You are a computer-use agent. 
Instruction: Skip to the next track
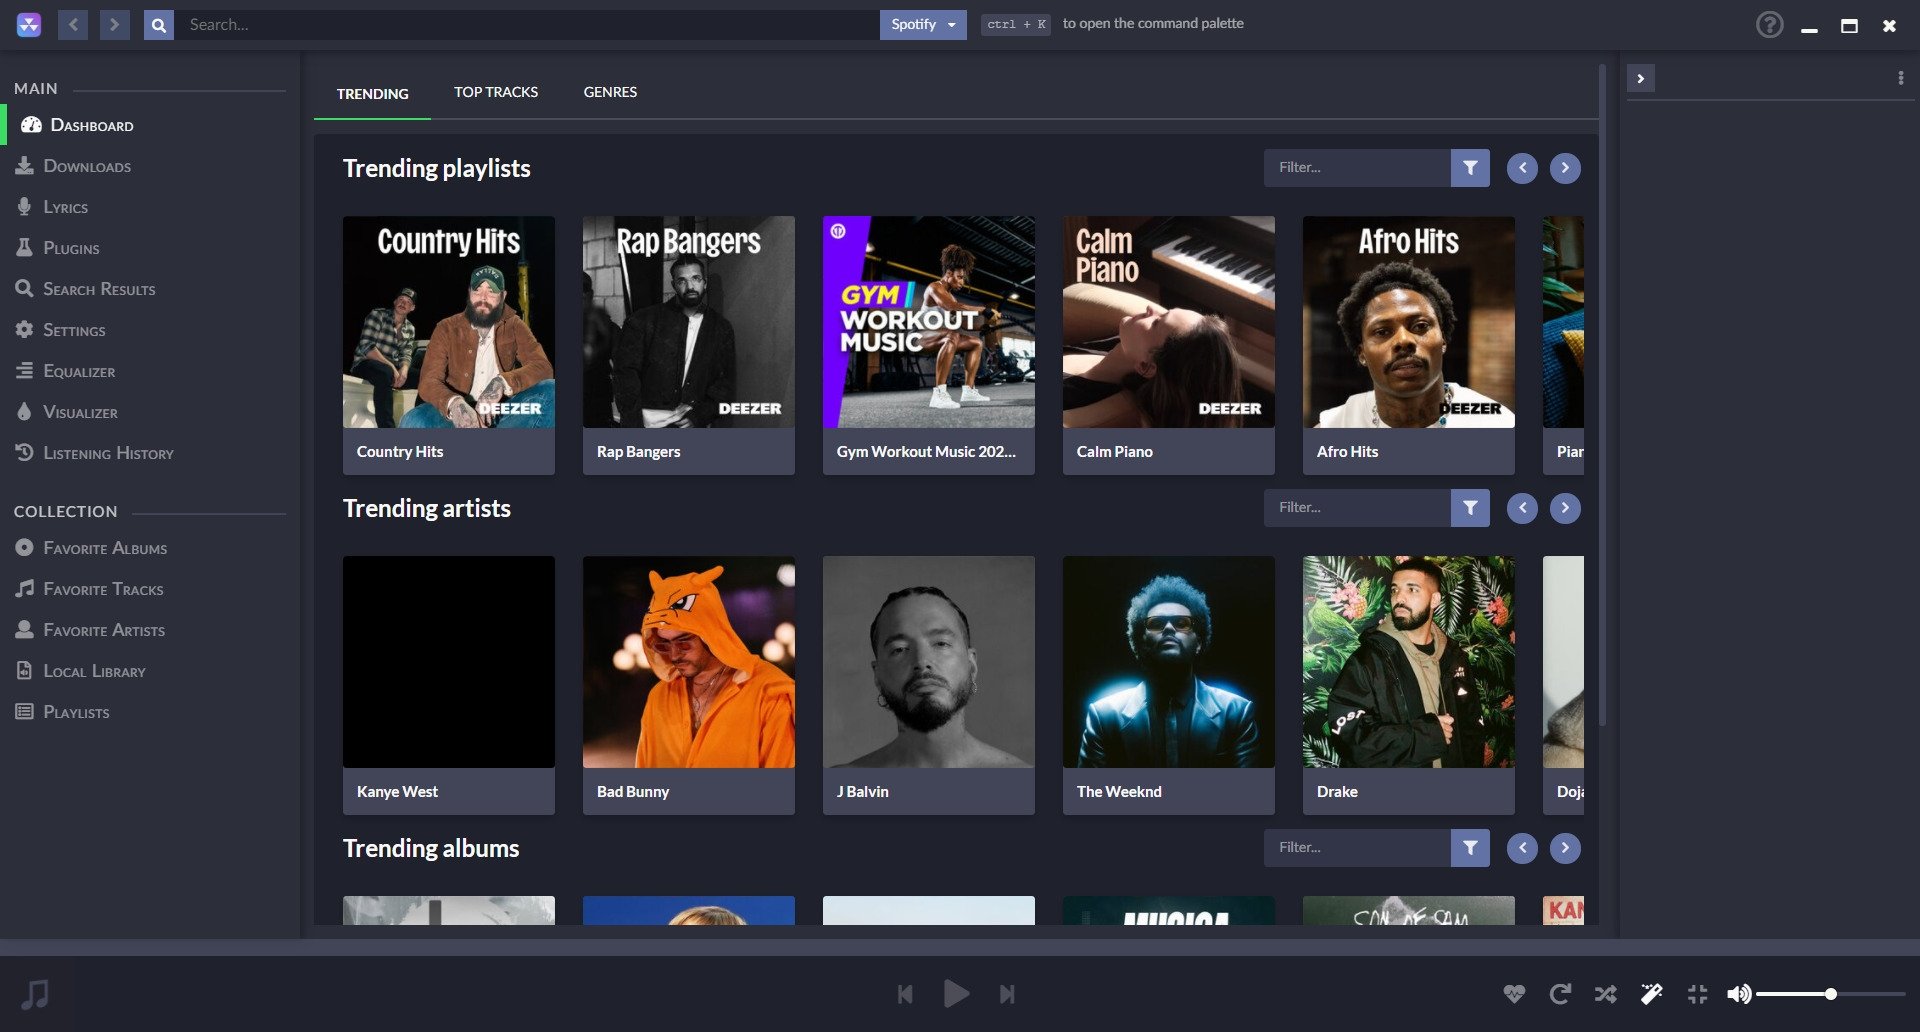1007,994
